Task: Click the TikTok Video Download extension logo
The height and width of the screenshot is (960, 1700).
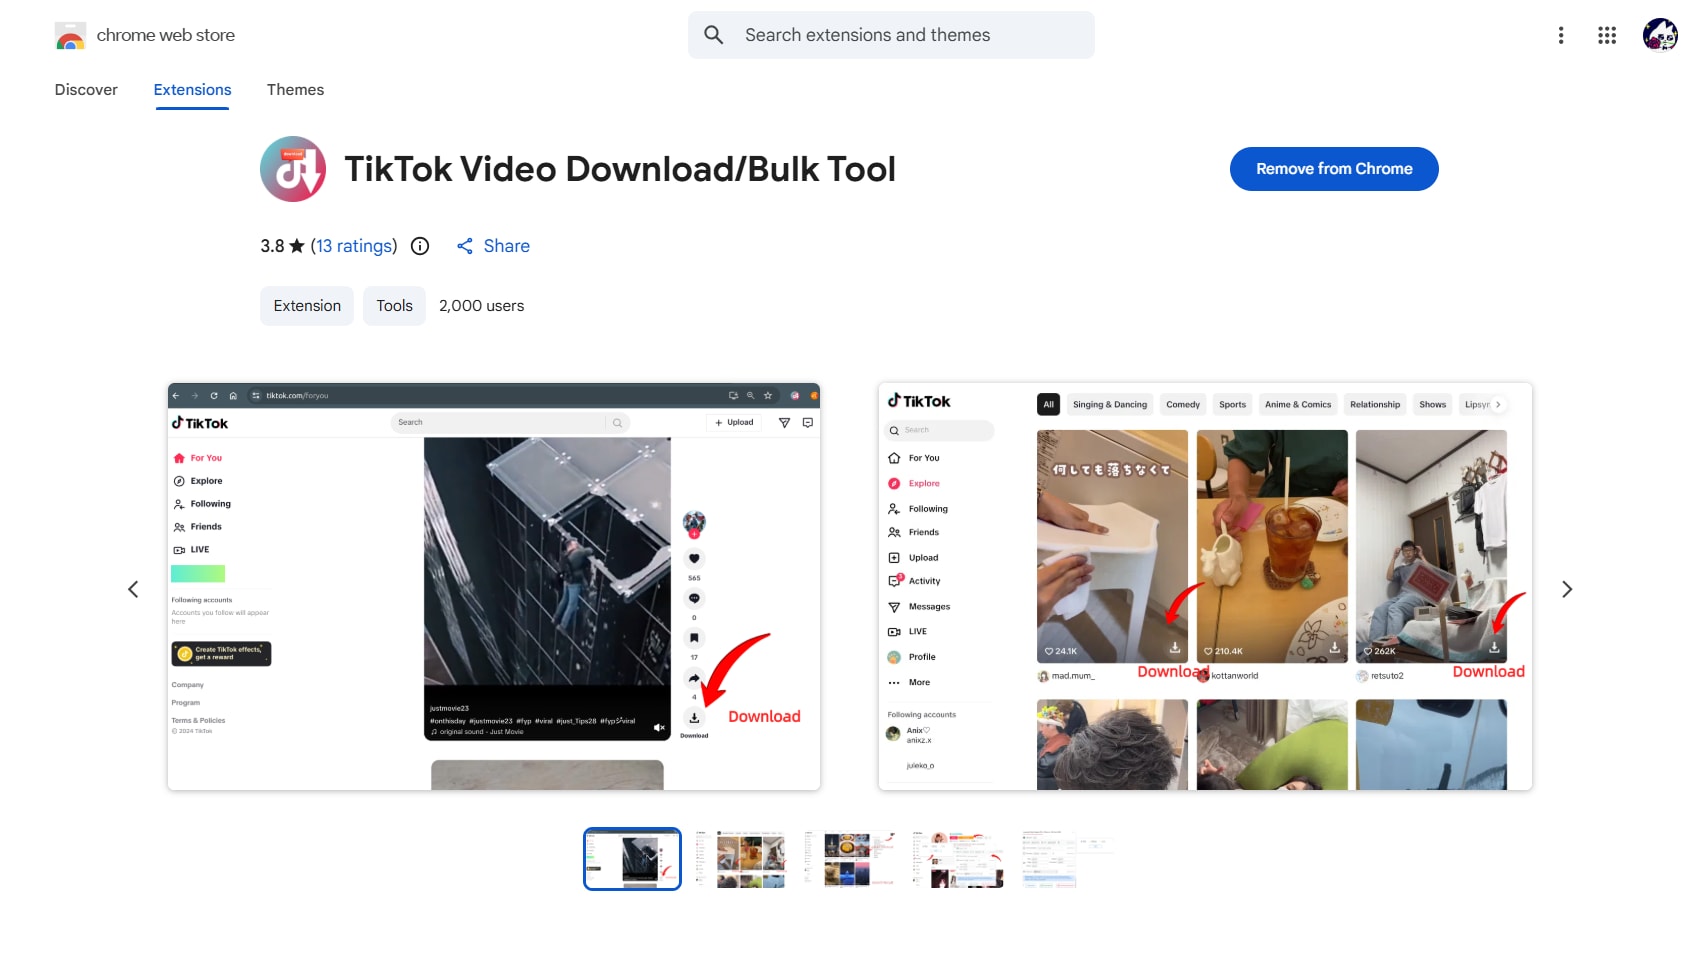Action: coord(293,169)
